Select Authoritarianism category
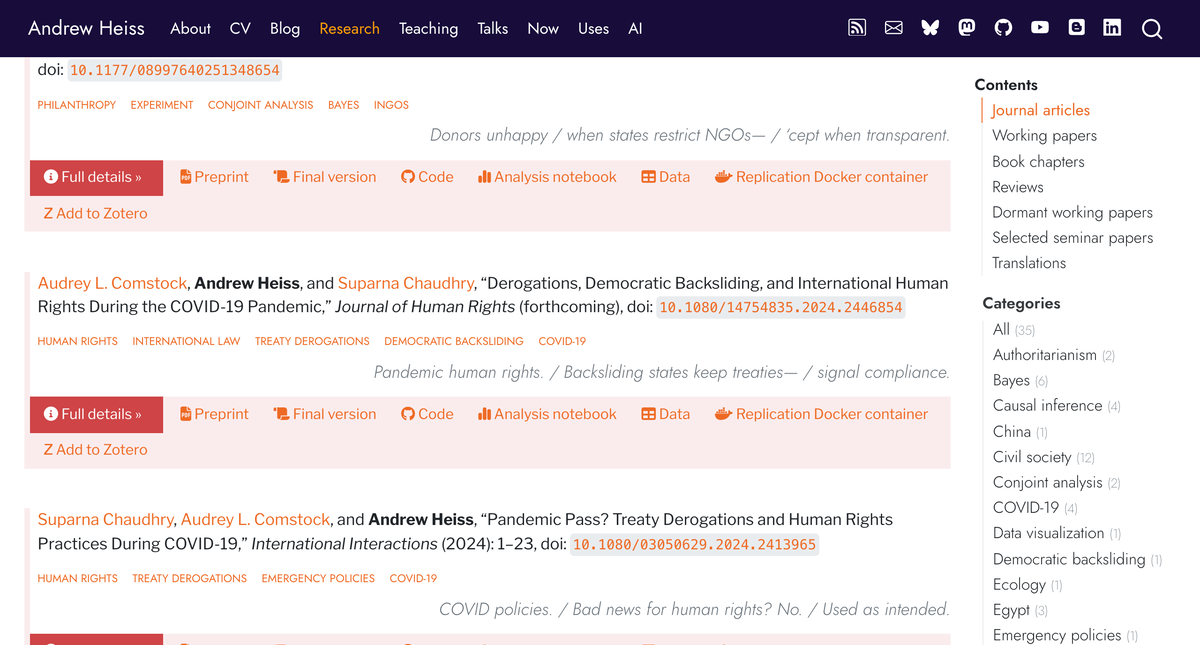The width and height of the screenshot is (1200, 645). coord(1054,355)
